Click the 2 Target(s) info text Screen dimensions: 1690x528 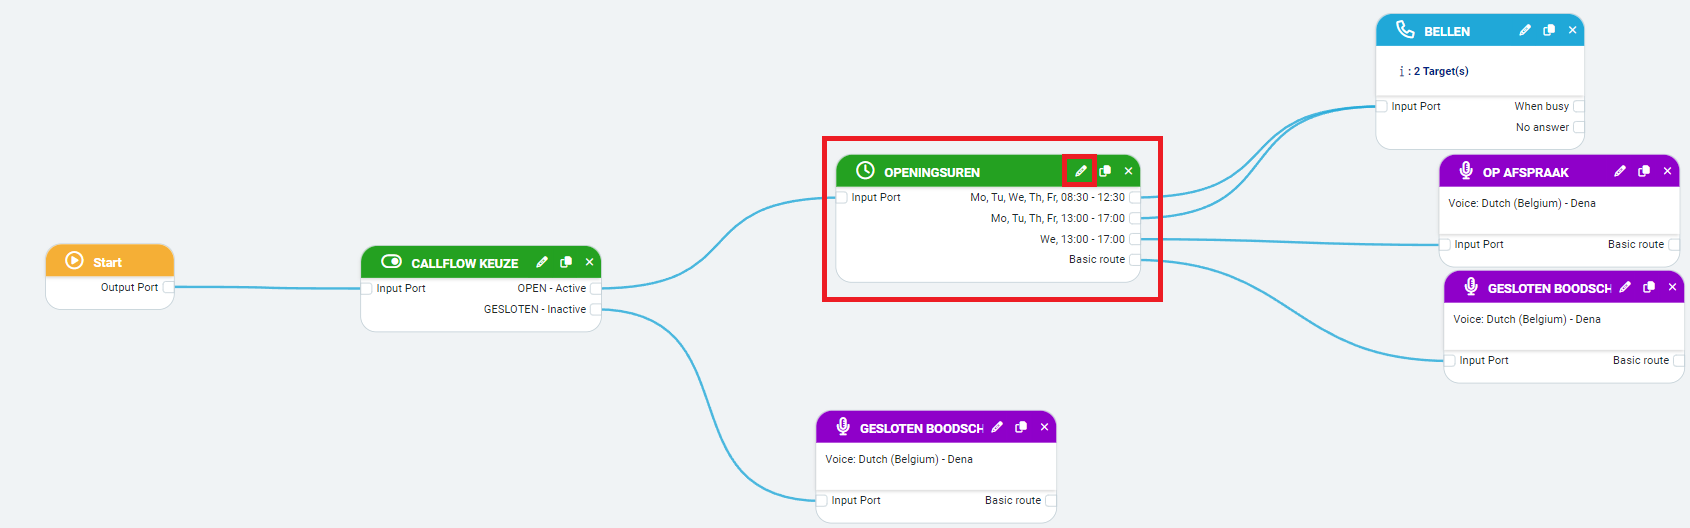tap(1440, 71)
